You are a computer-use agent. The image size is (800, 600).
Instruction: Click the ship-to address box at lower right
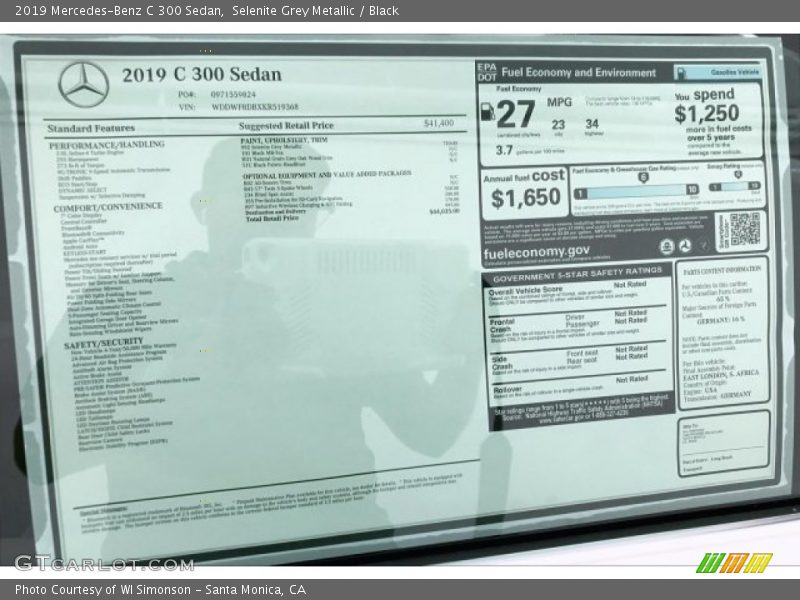[723, 444]
